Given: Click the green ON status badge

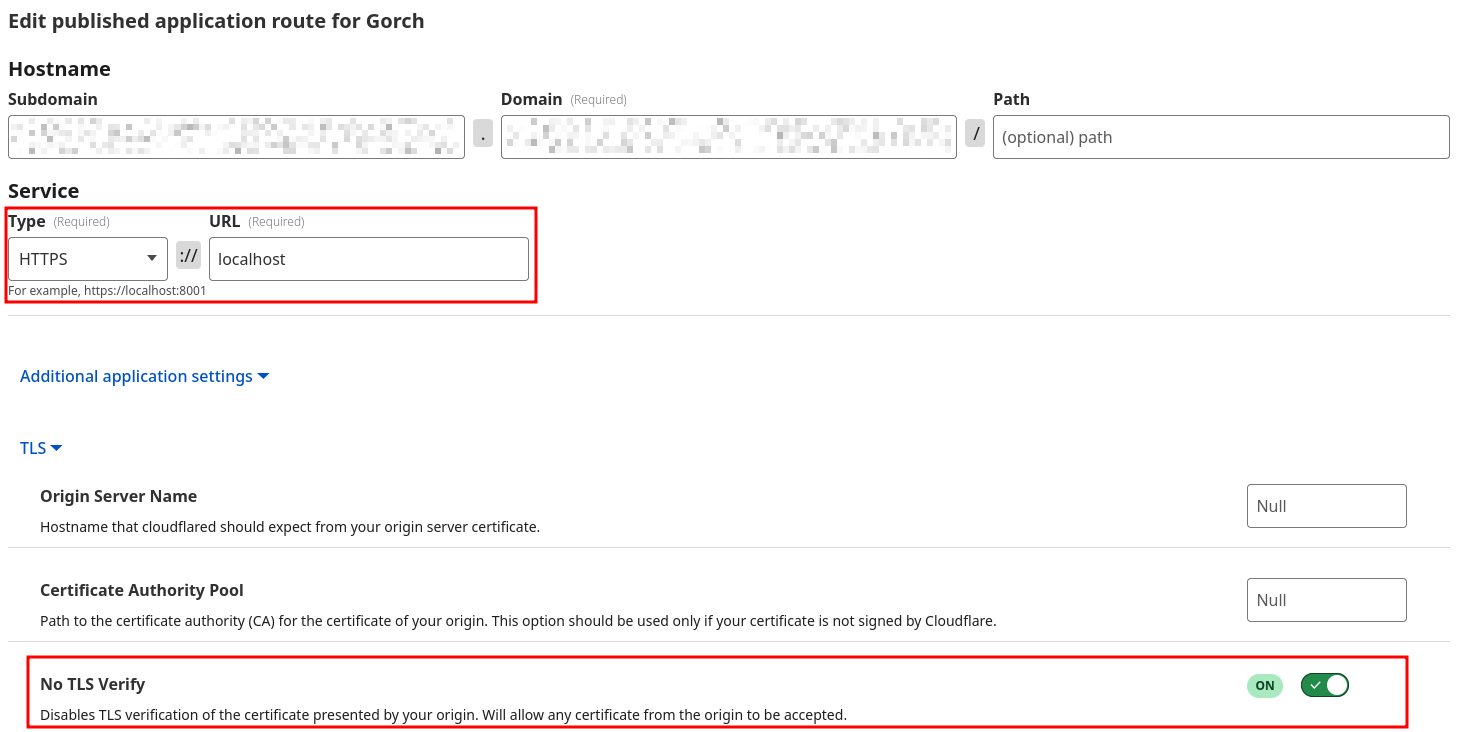Looking at the screenshot, I should coord(1264,685).
